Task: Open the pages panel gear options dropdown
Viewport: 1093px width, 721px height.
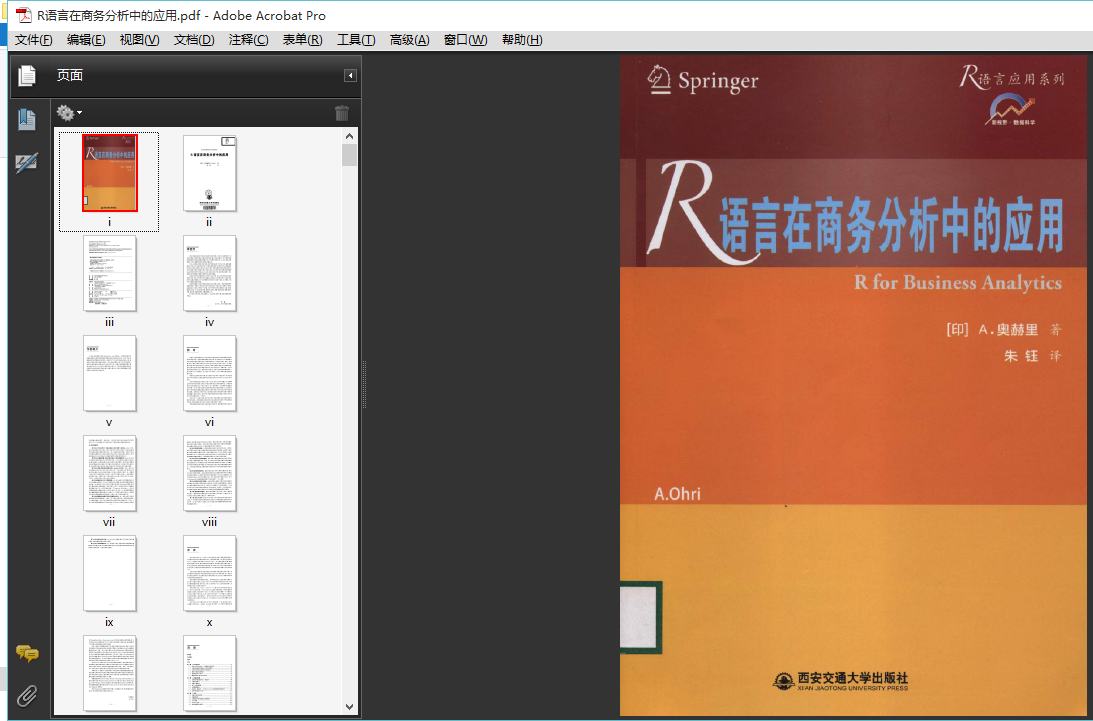Action: [69, 112]
